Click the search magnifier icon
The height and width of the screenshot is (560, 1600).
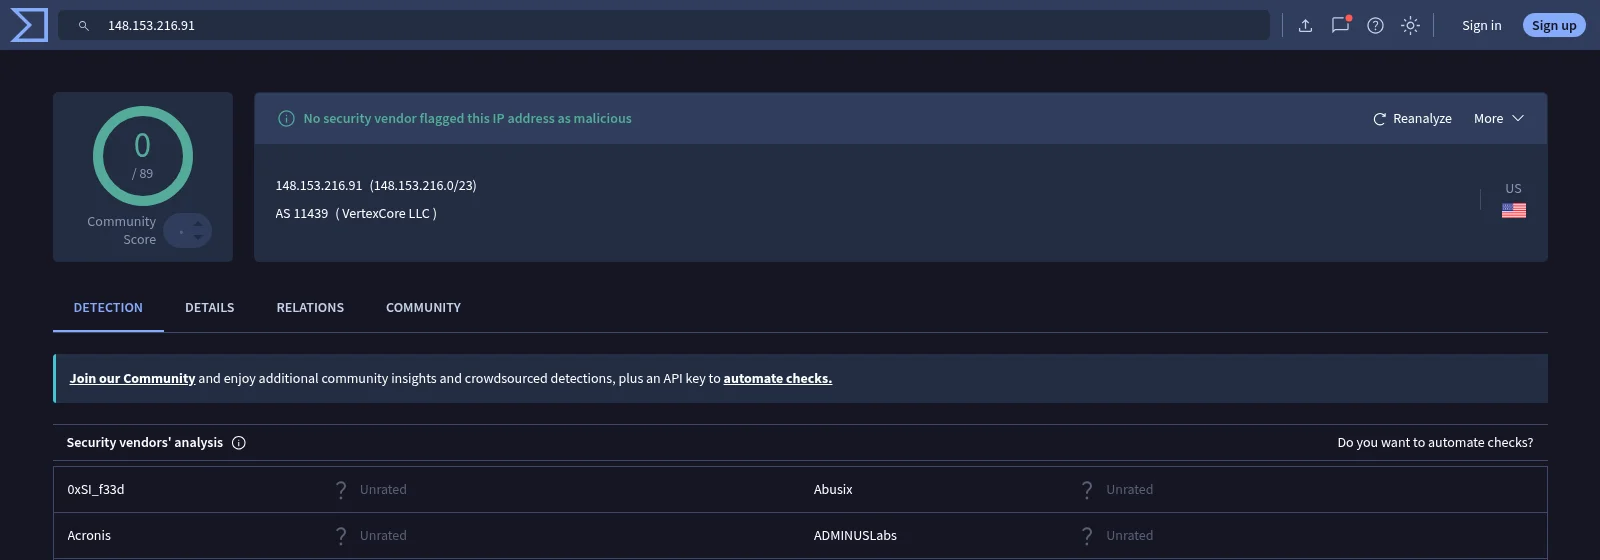[84, 26]
